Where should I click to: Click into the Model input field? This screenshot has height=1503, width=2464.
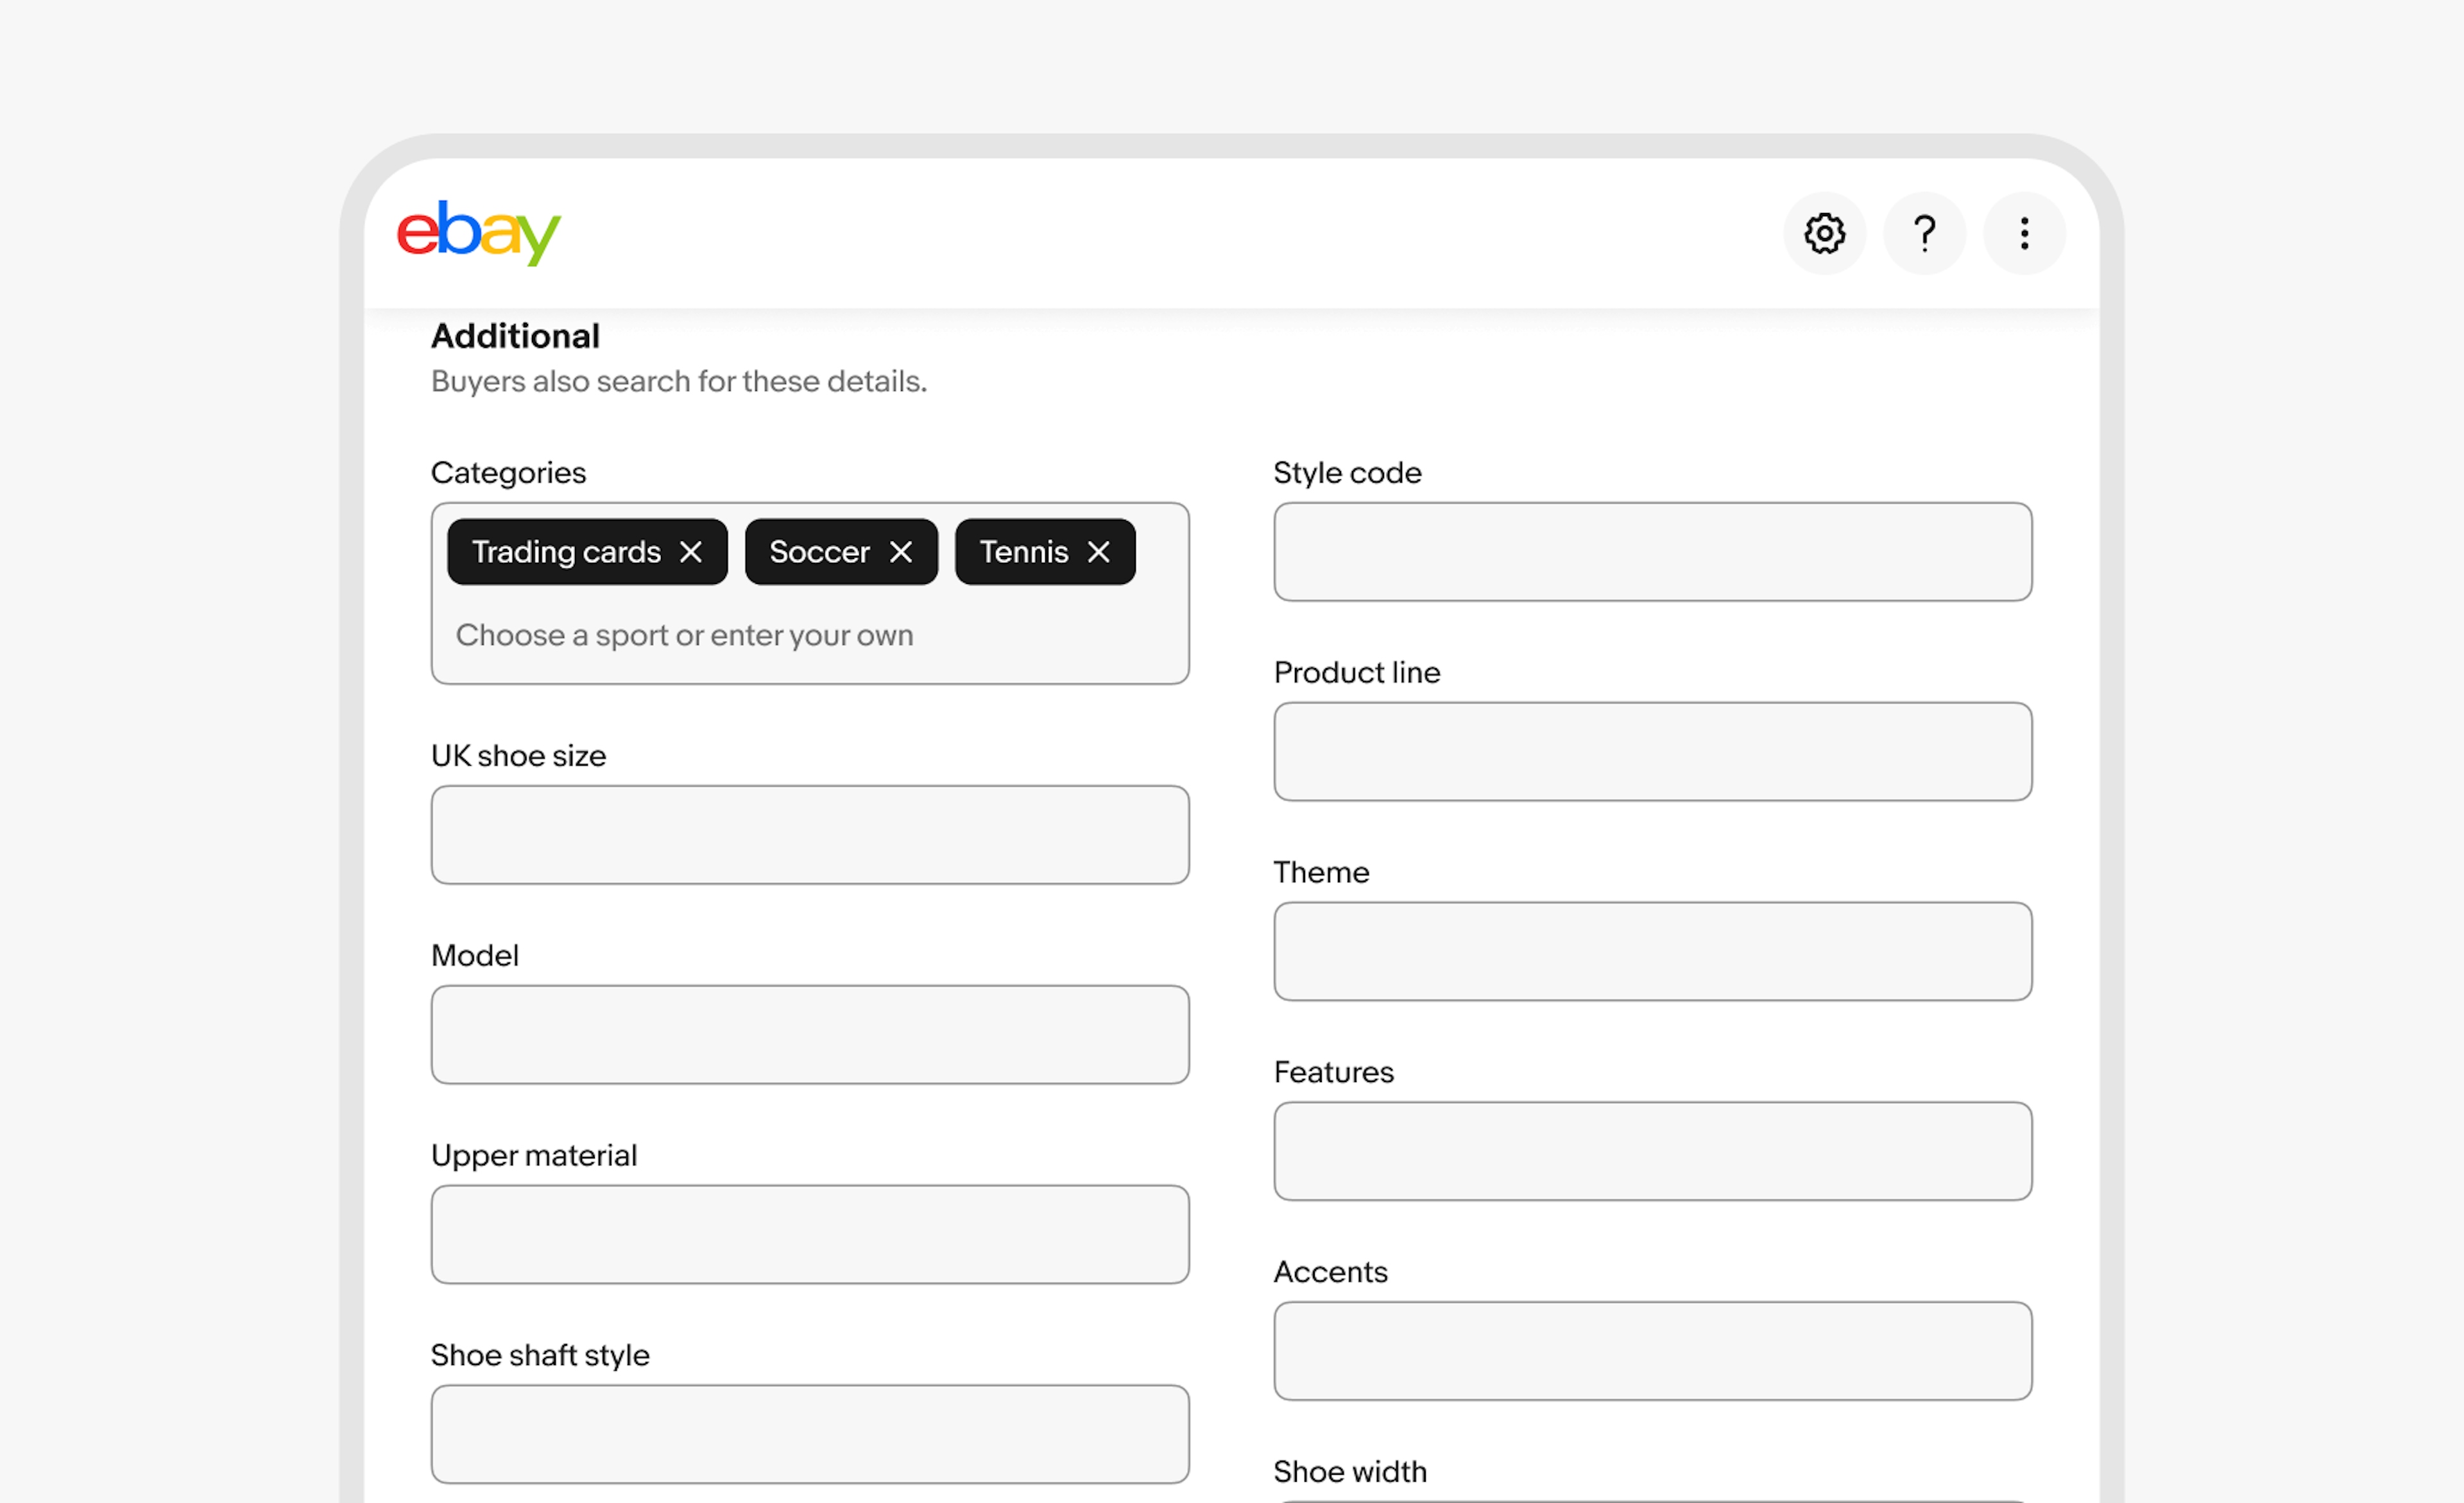point(810,1035)
